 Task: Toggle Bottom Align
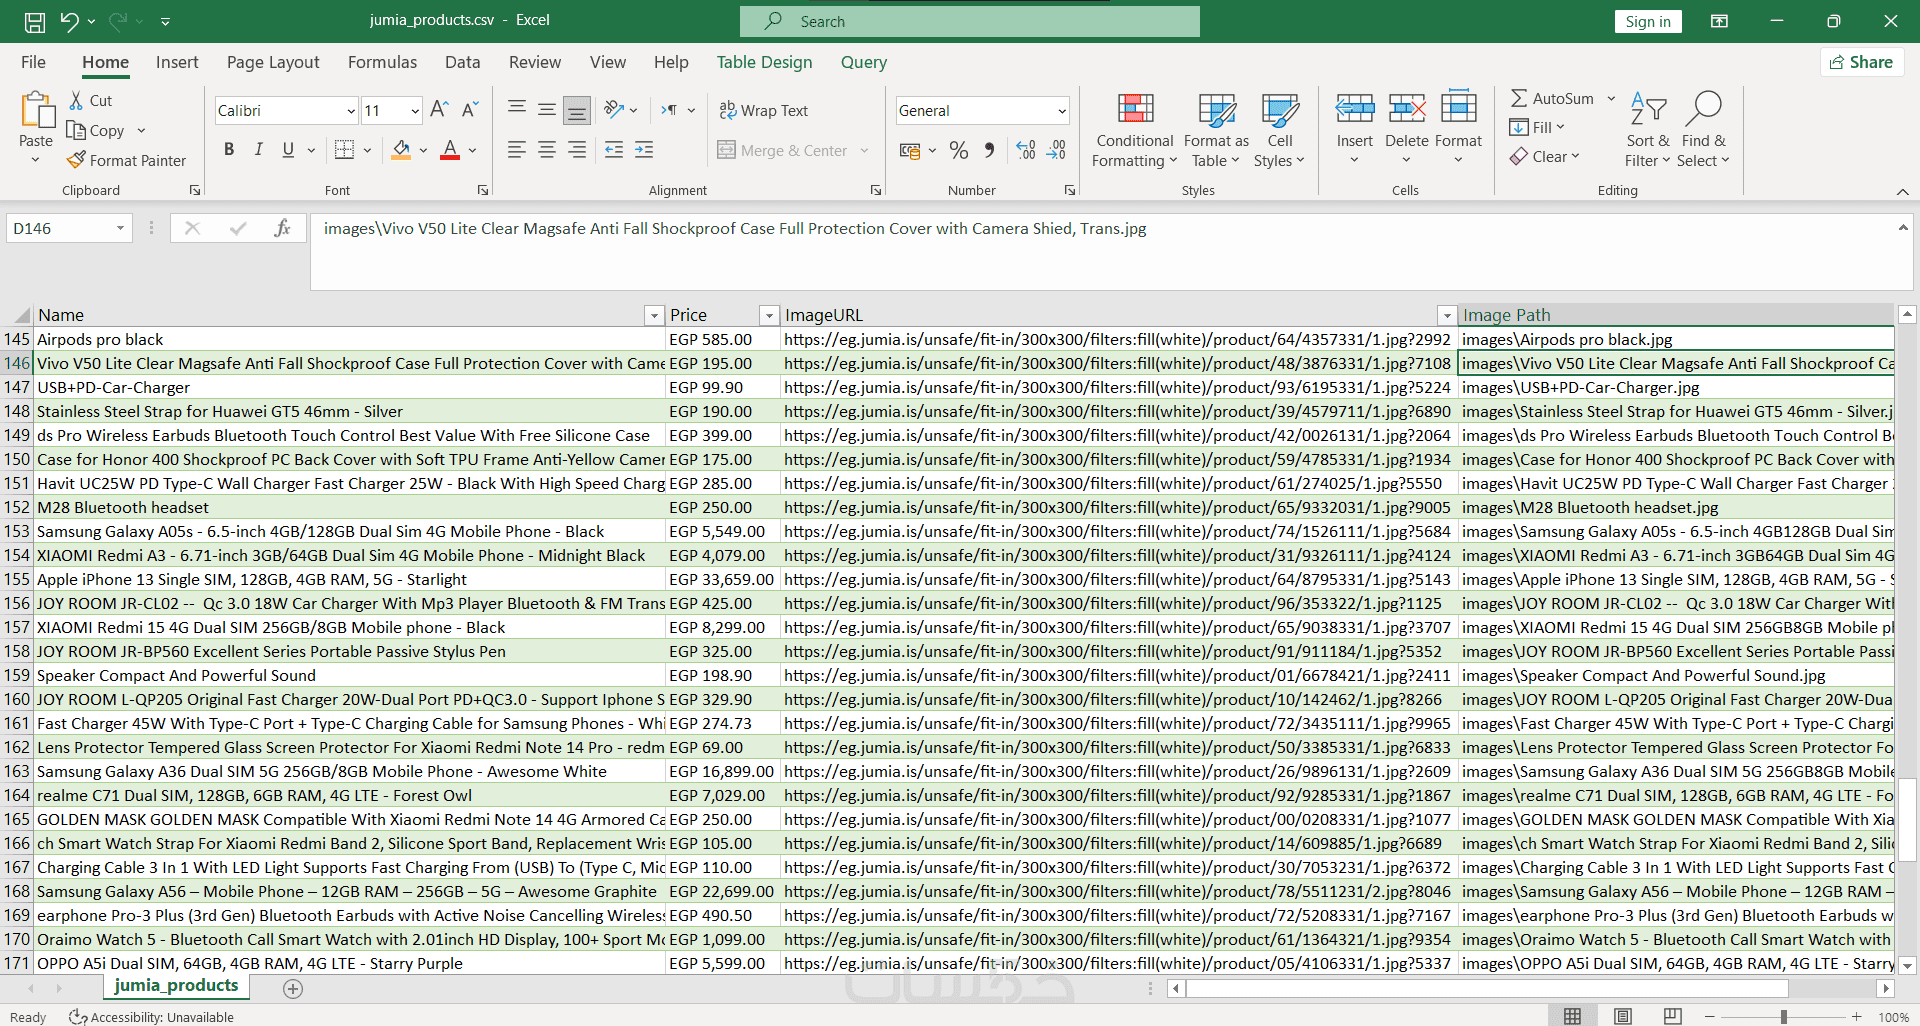tap(577, 110)
